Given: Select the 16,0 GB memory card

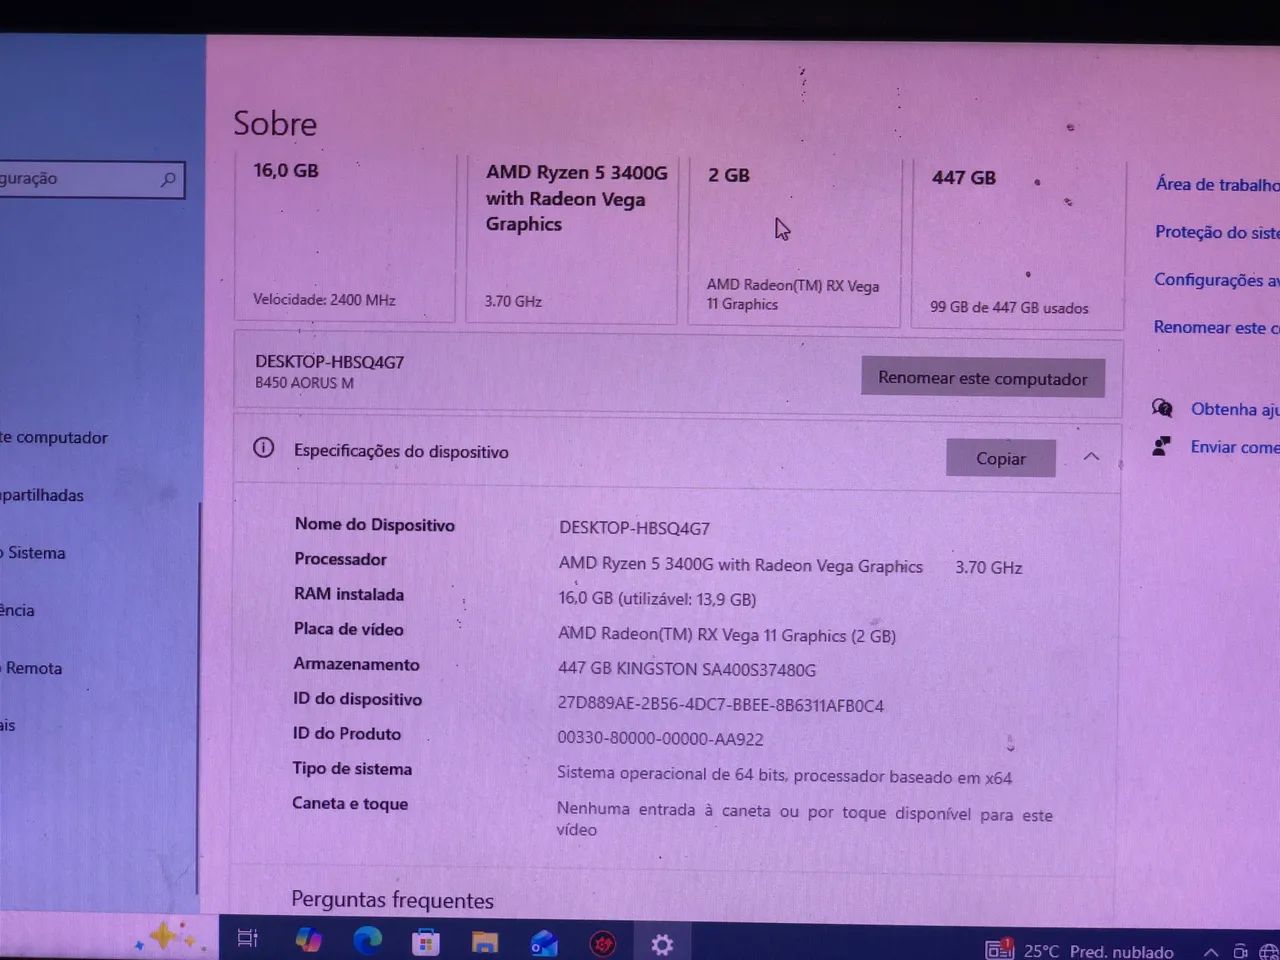Looking at the screenshot, I should click(345, 237).
